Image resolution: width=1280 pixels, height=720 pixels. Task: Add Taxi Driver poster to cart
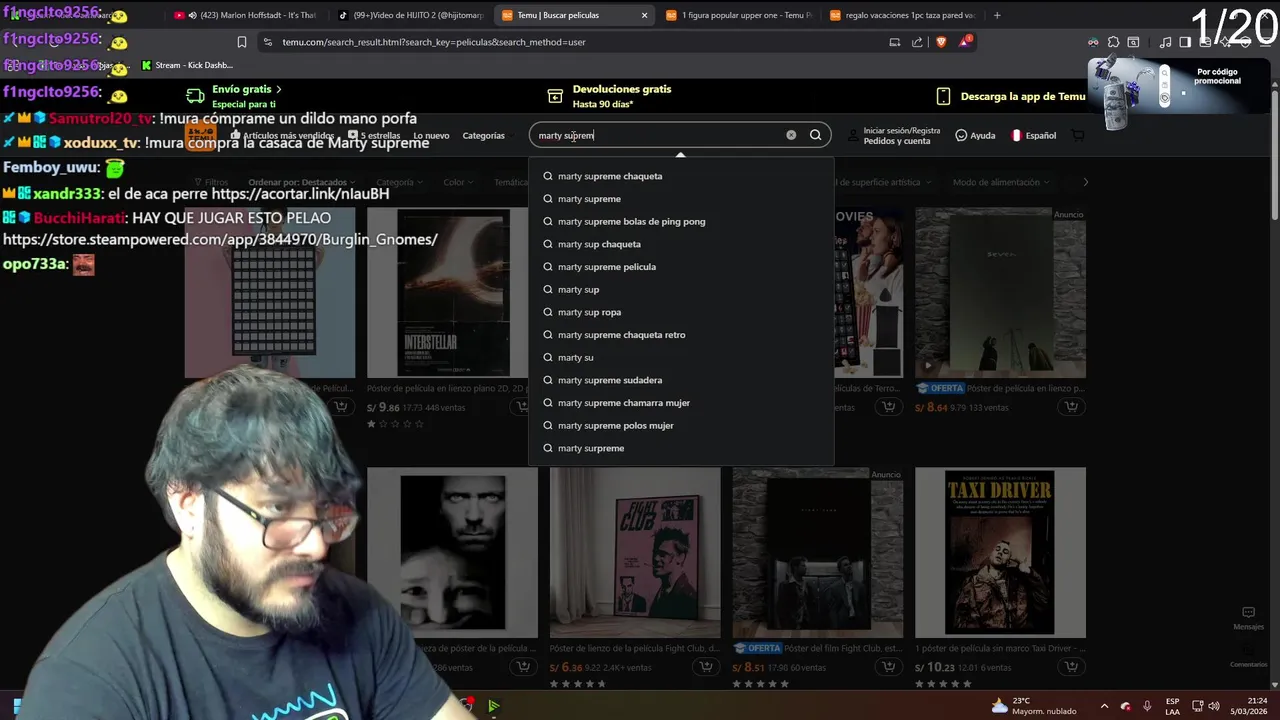(1071, 667)
